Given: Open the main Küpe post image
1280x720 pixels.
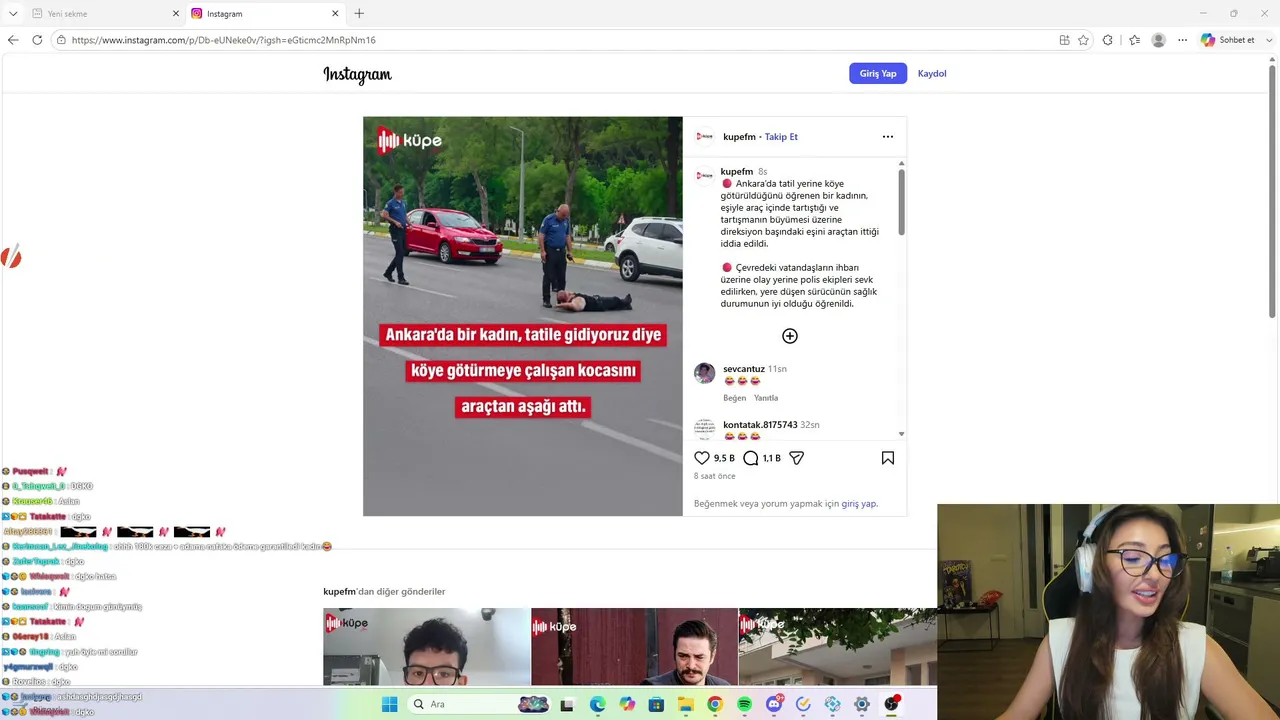Looking at the screenshot, I should click(x=523, y=316).
